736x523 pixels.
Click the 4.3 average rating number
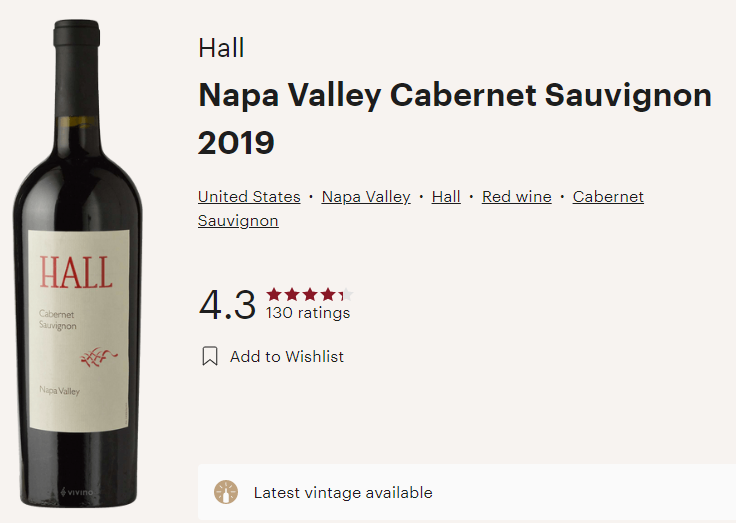[x=227, y=305]
